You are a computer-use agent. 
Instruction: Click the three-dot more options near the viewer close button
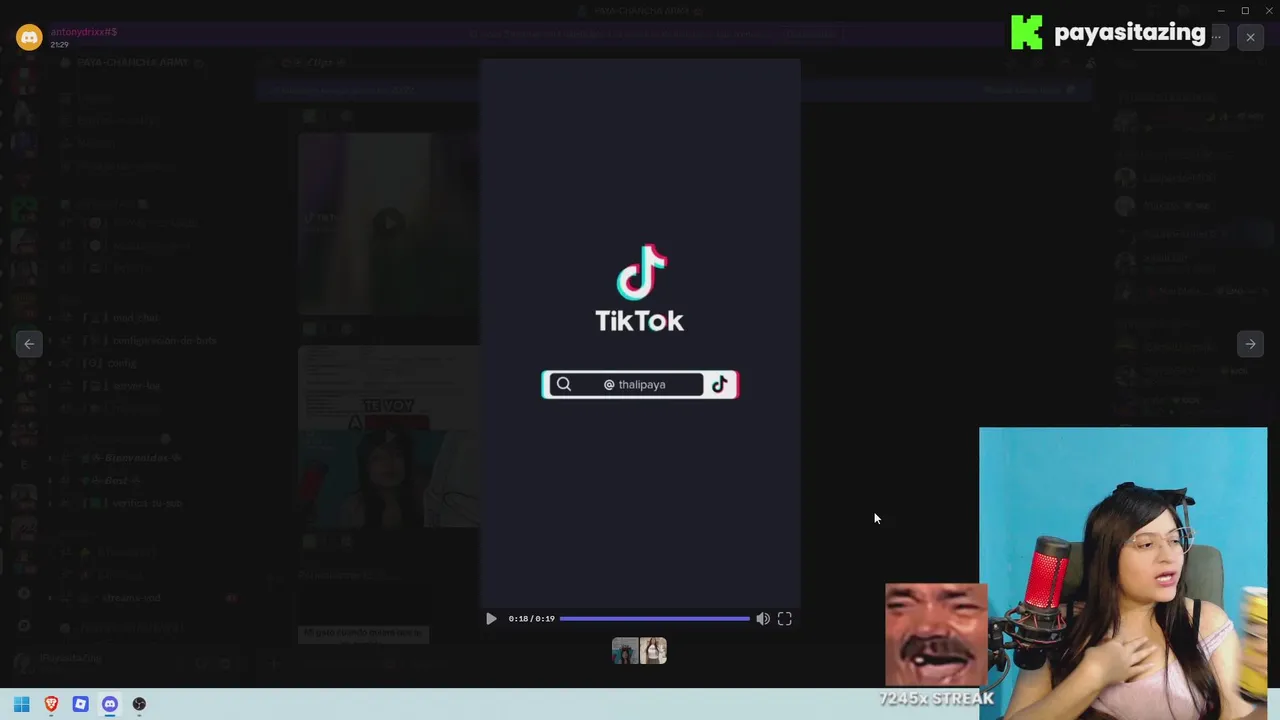click(x=1217, y=37)
